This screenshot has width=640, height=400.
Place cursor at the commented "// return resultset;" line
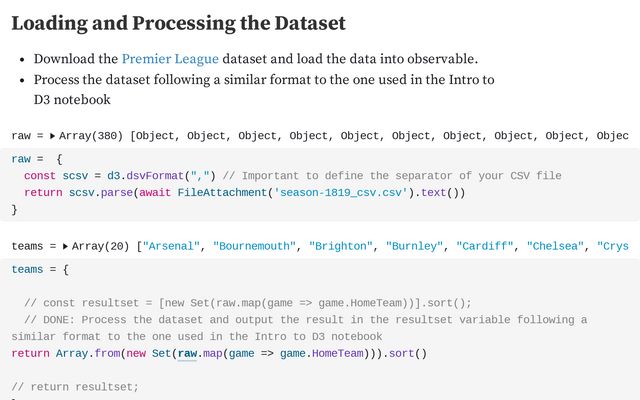75,387
